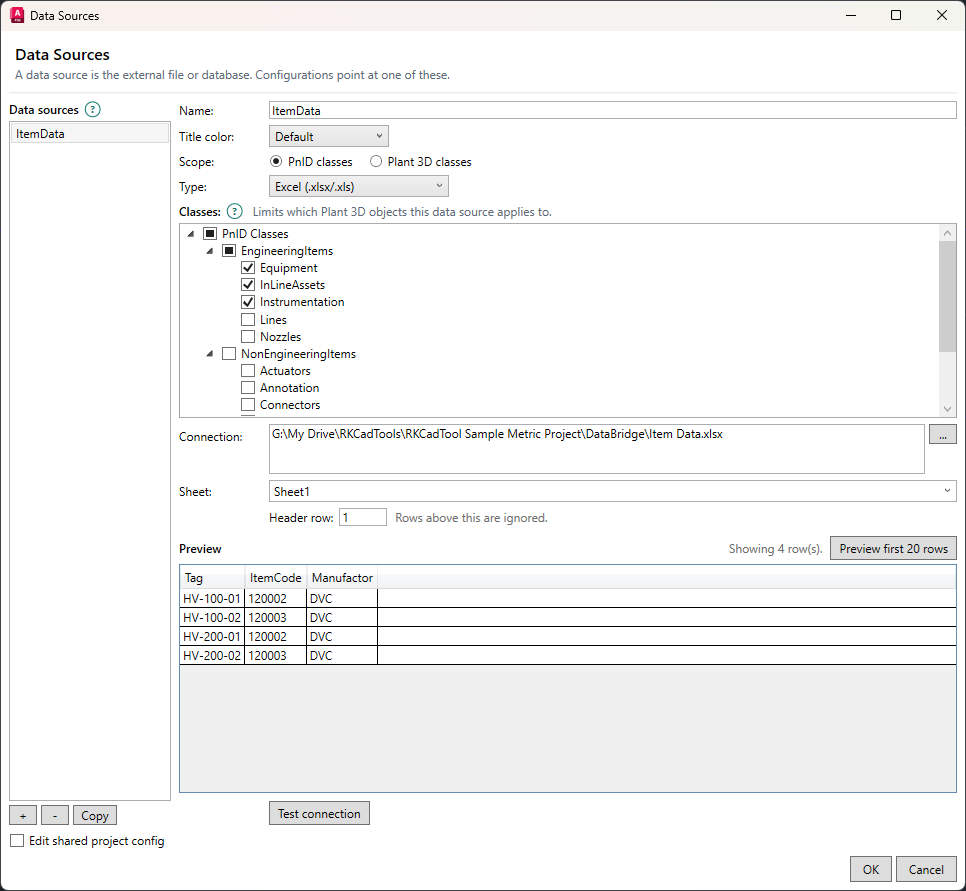966x891 pixels.
Task: Select ItemData in Data sources list
Action: click(x=89, y=134)
